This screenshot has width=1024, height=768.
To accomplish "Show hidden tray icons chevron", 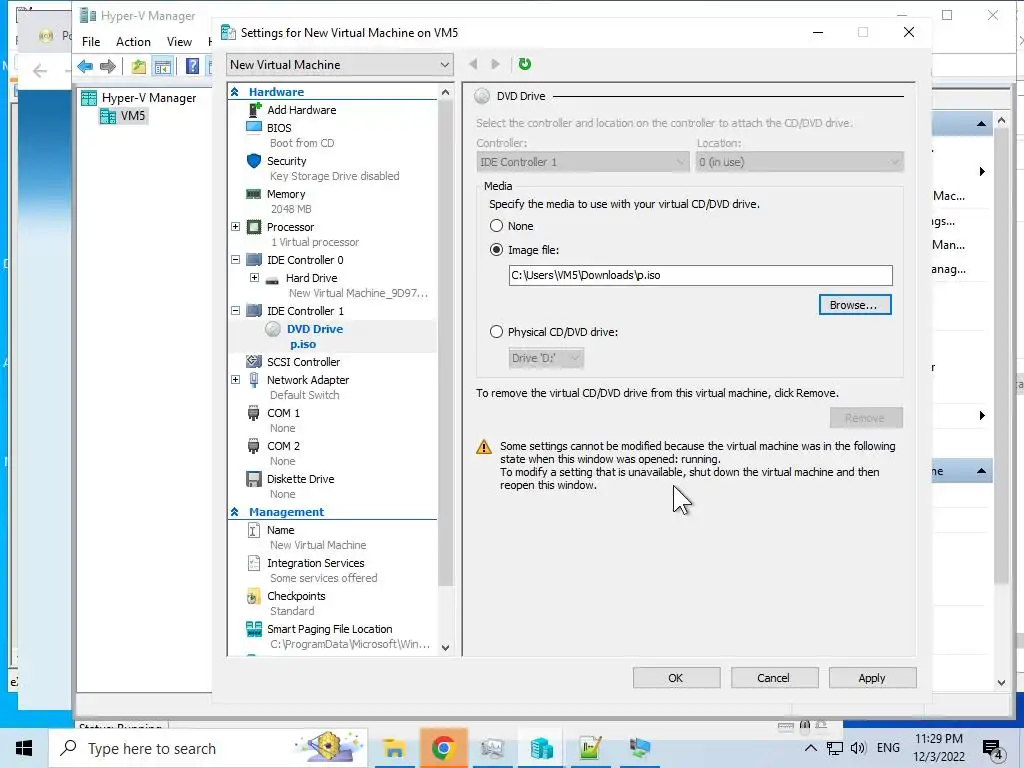I will coord(810,748).
